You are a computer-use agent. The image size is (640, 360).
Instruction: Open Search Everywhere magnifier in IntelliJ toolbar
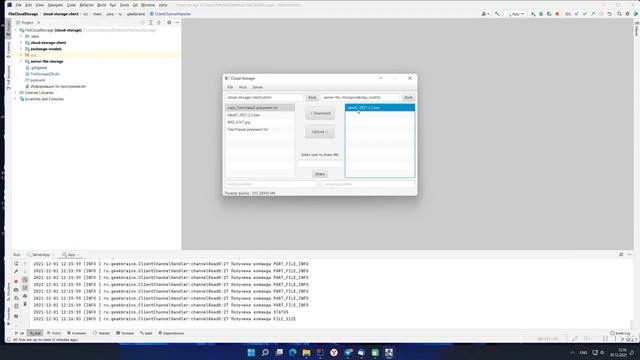click(619, 14)
